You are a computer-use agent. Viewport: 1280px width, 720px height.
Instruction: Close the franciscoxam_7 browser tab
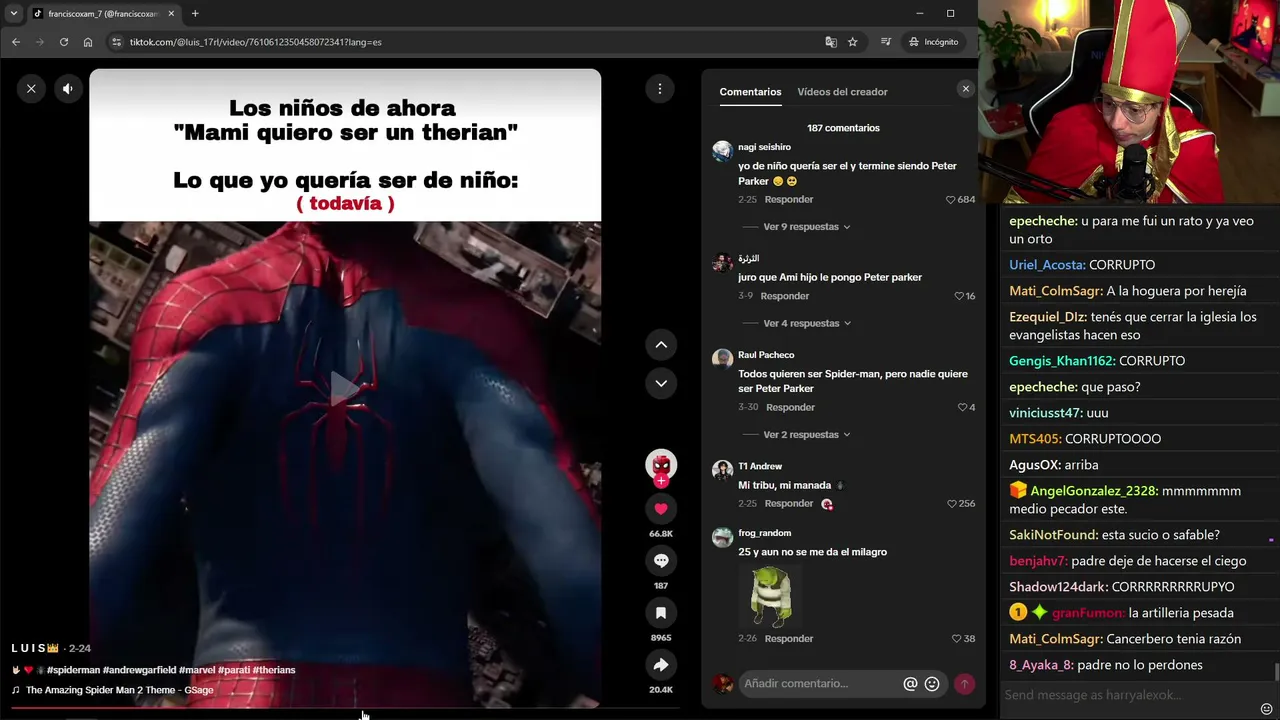click(x=171, y=14)
